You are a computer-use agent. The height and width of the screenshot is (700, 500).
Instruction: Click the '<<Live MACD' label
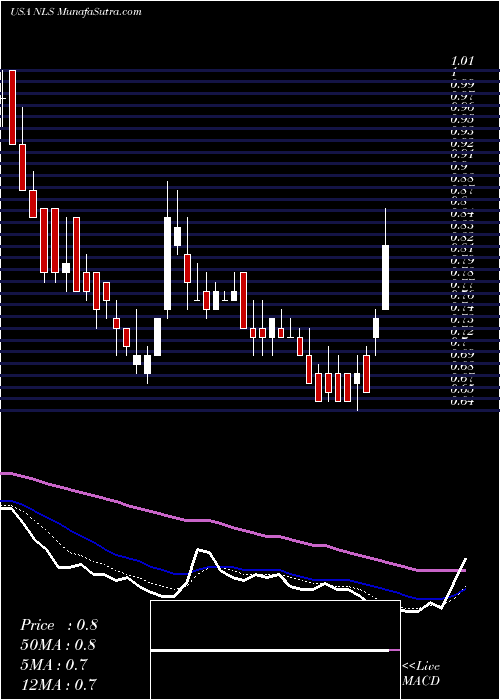point(421,674)
